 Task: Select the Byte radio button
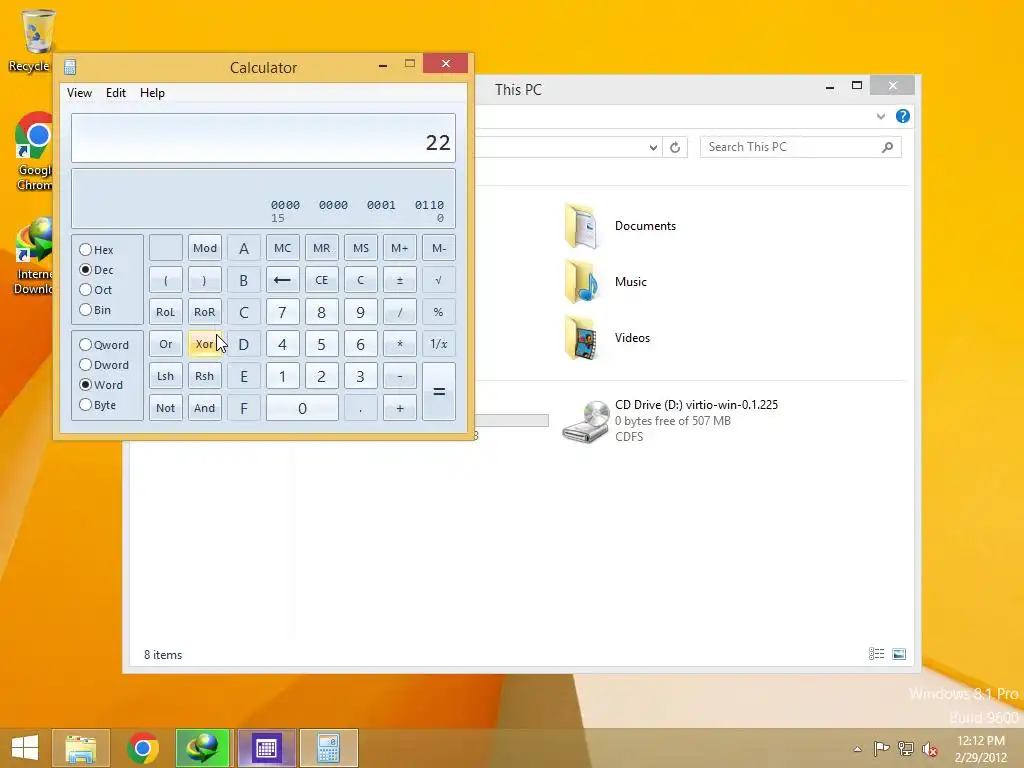[85, 405]
